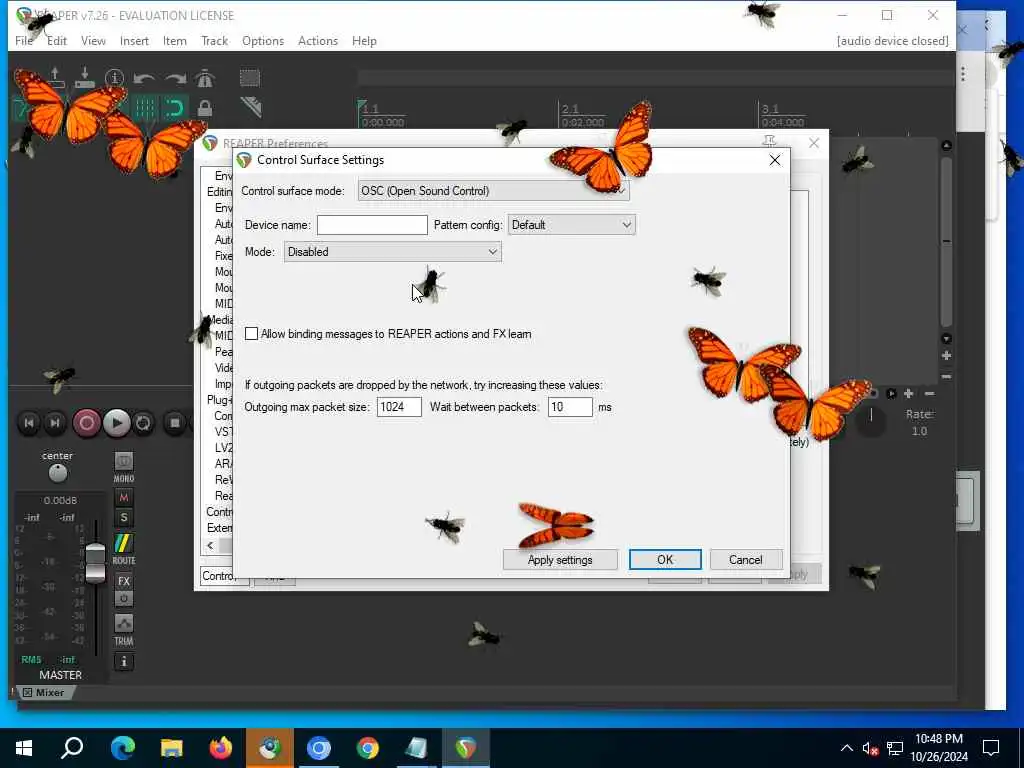Screen dimensions: 1024x768
Task: Click the Device name input field
Action: click(x=372, y=225)
